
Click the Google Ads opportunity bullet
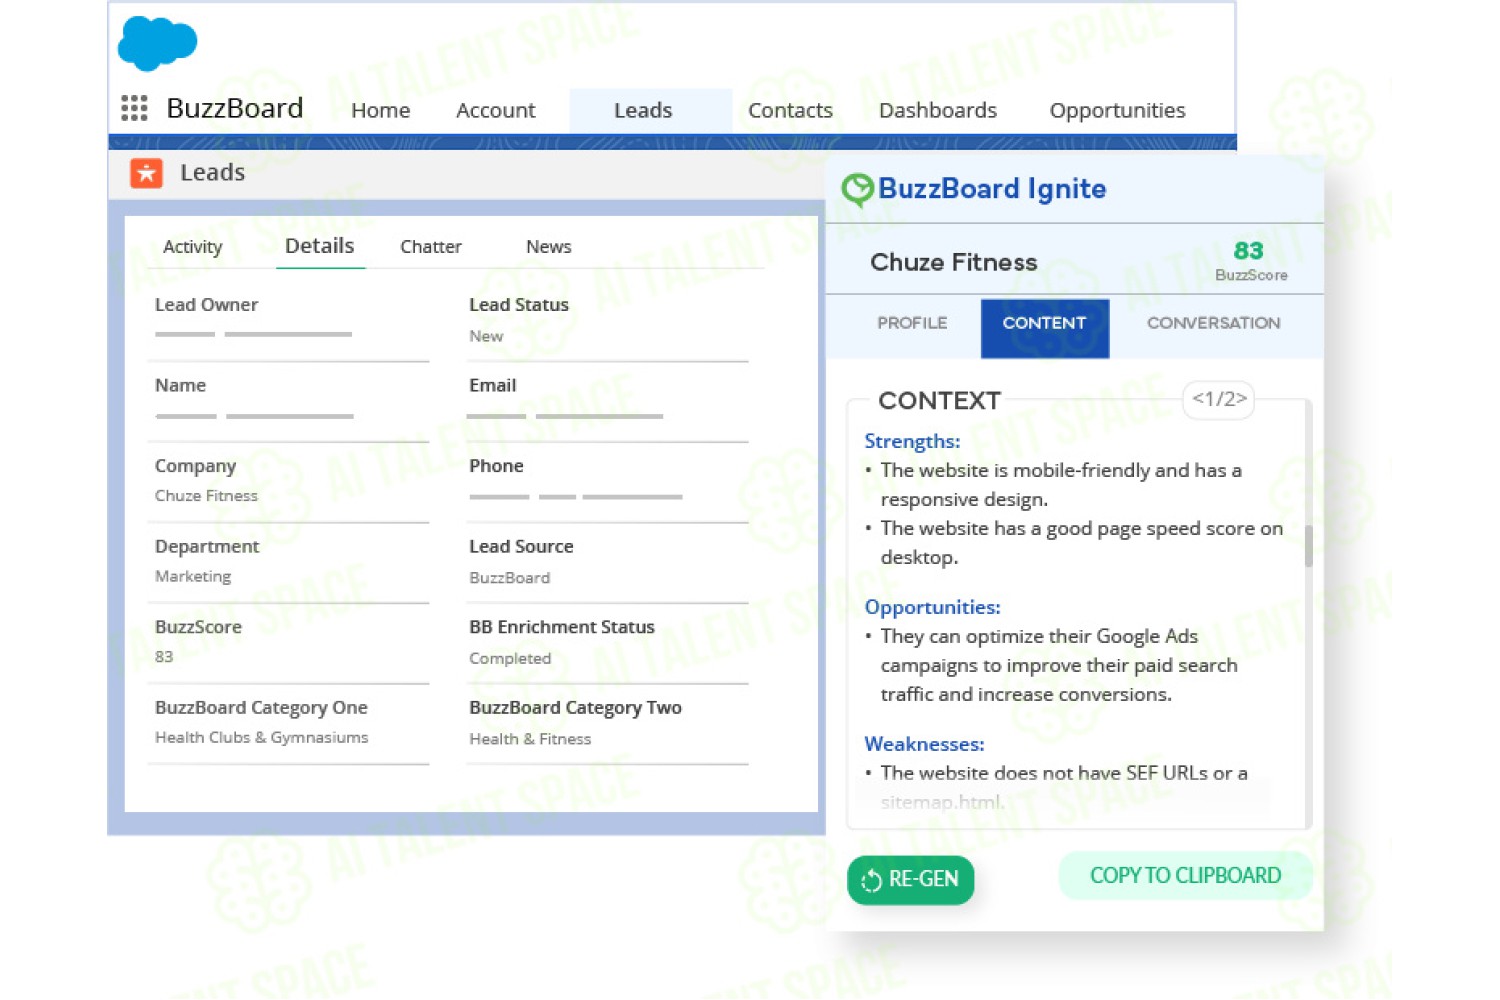tap(1058, 665)
